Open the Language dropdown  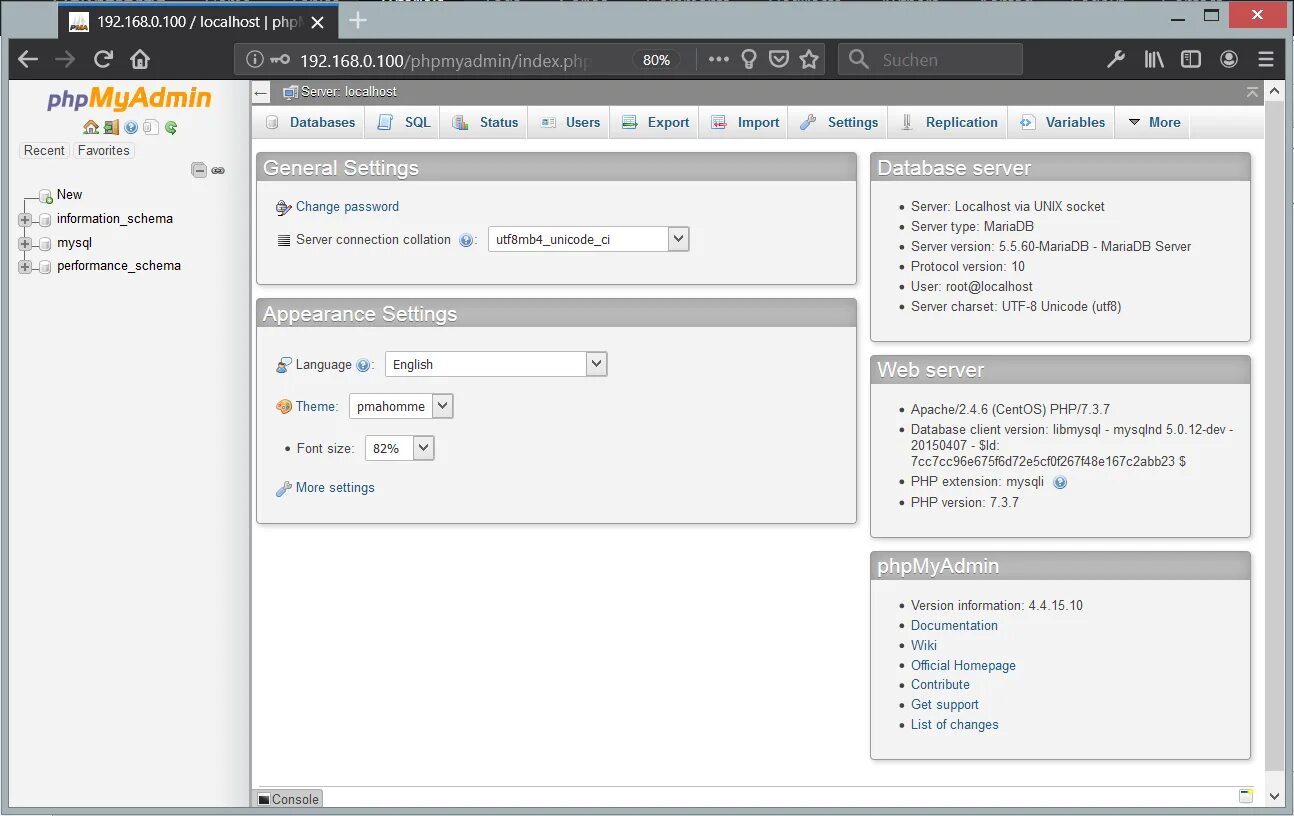(496, 365)
